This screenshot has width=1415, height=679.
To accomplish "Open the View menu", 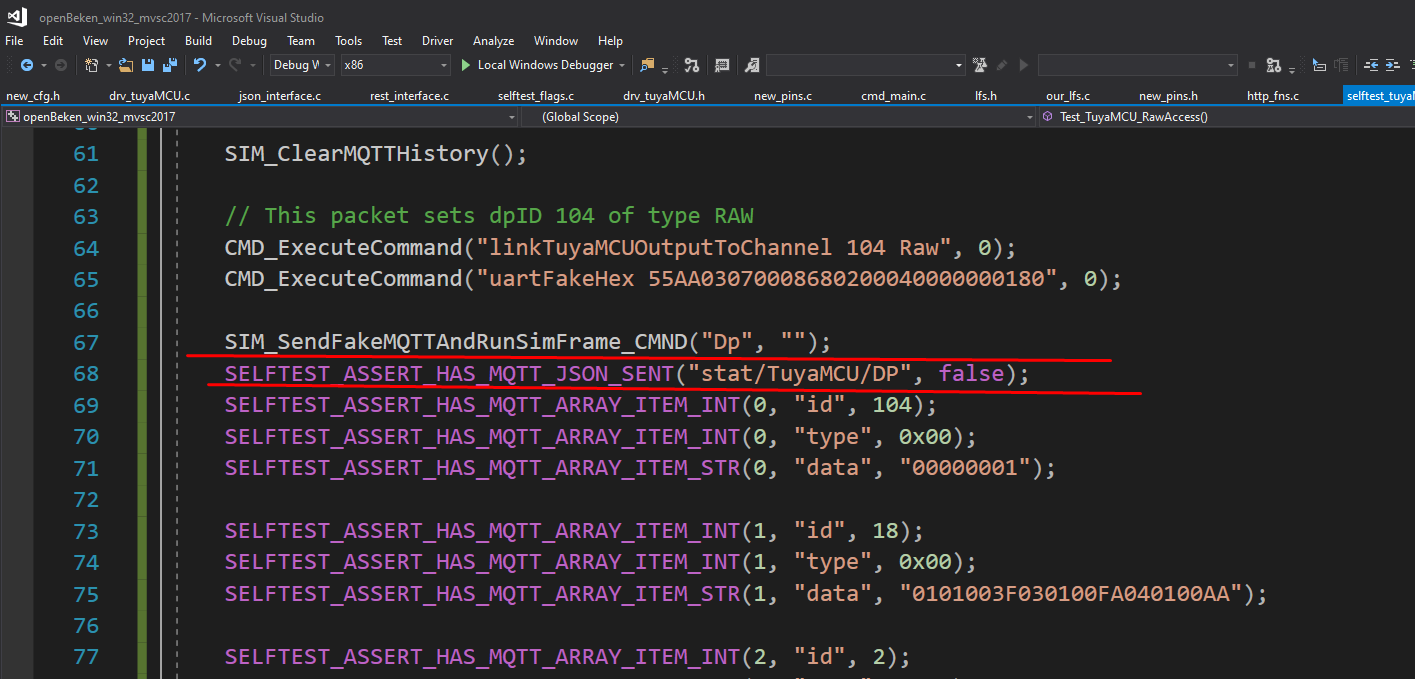I will 95,41.
